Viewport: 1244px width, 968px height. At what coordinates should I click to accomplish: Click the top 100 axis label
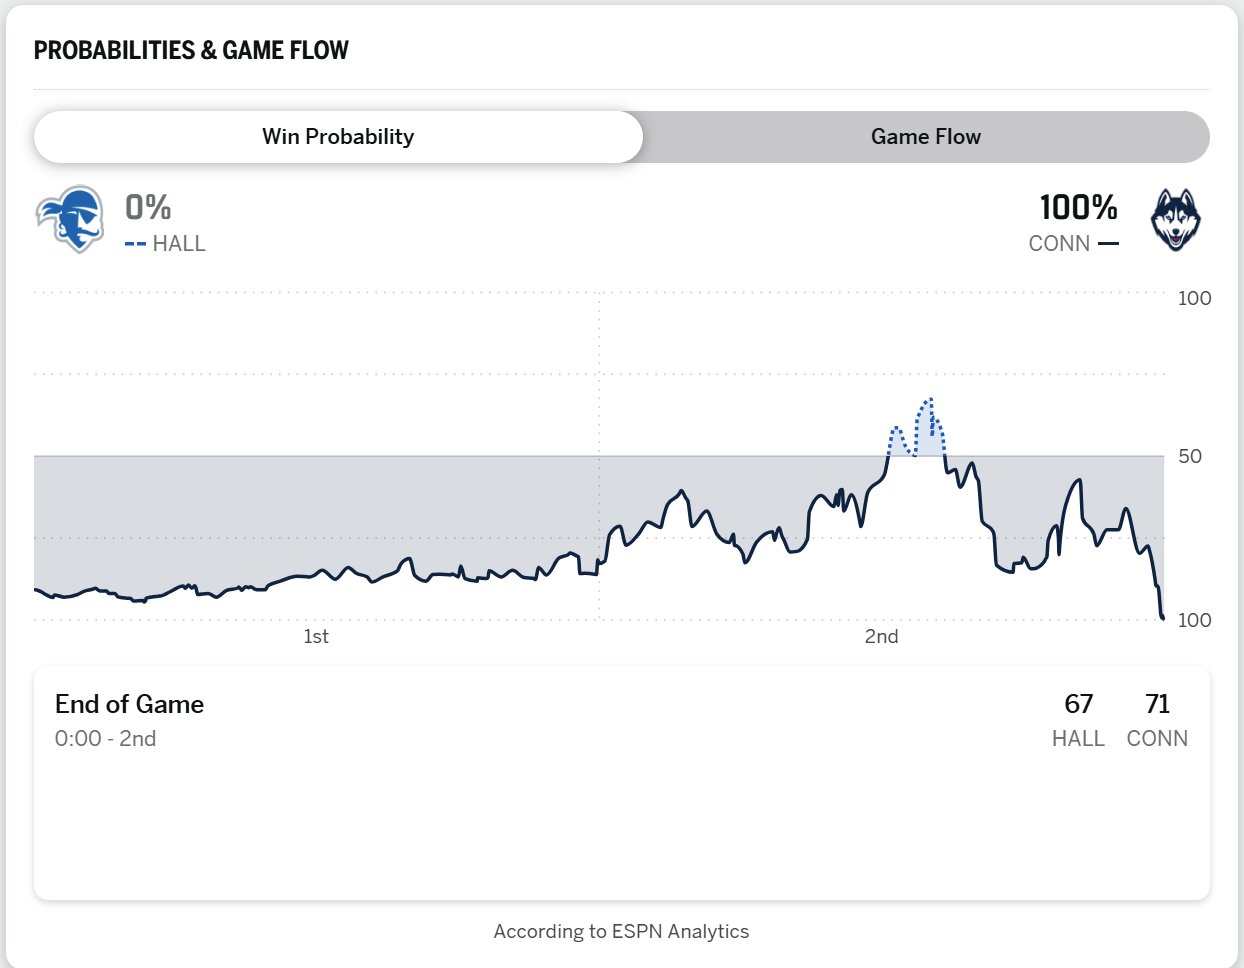point(1194,298)
